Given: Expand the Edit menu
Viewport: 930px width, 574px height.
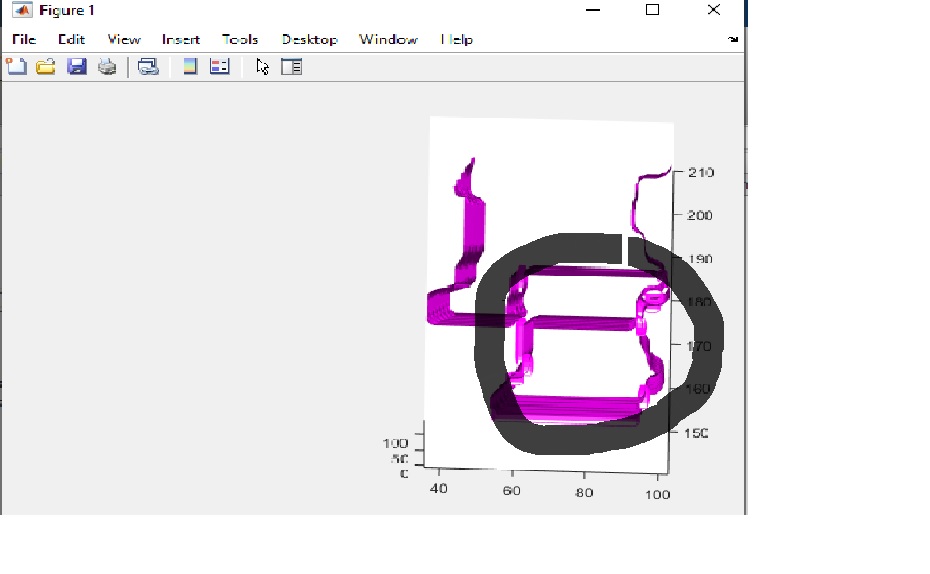Looking at the screenshot, I should point(71,40).
